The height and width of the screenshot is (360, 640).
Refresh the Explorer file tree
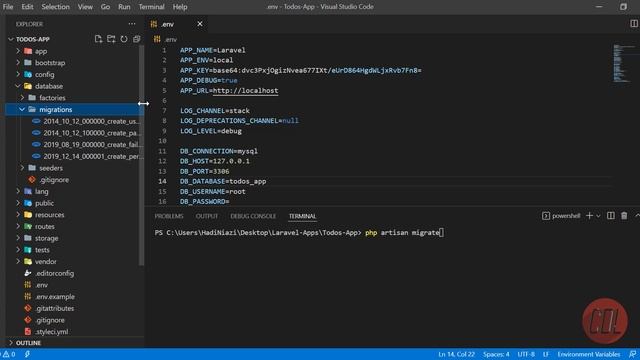[x=124, y=39]
